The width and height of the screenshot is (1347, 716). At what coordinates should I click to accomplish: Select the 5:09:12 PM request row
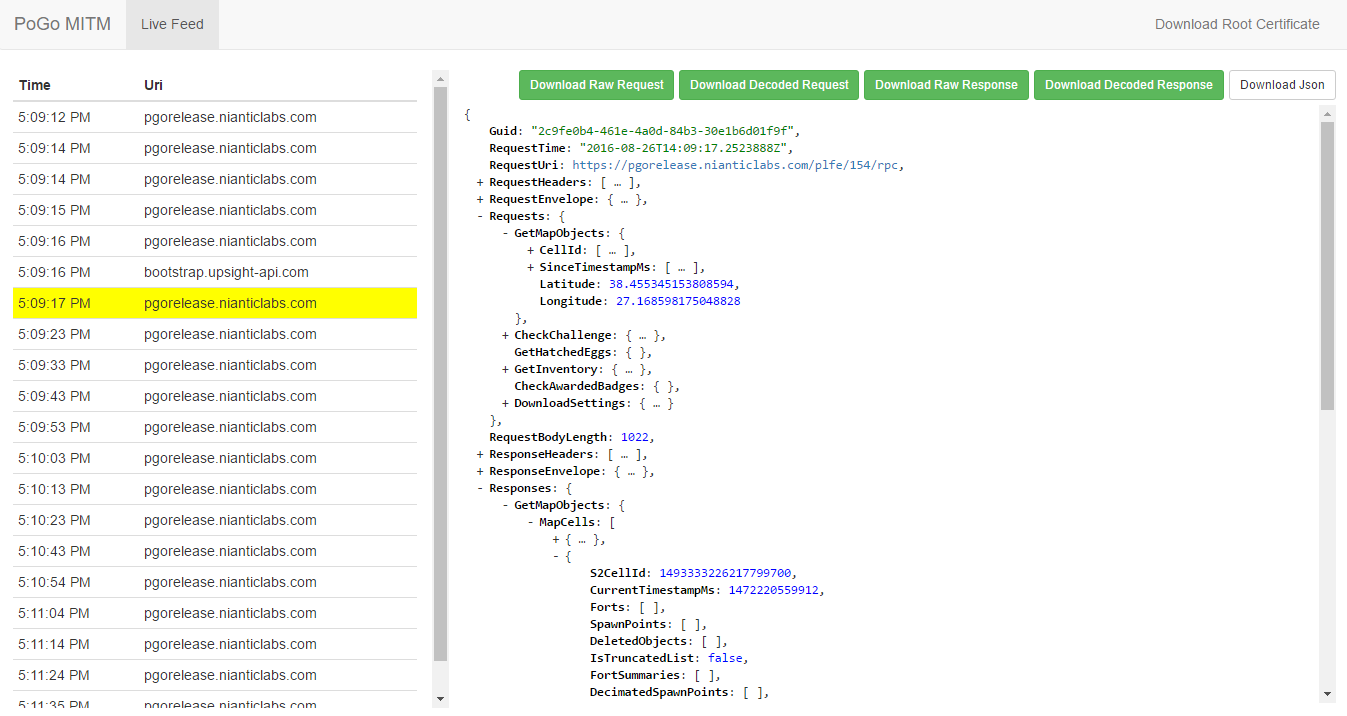tap(215, 117)
